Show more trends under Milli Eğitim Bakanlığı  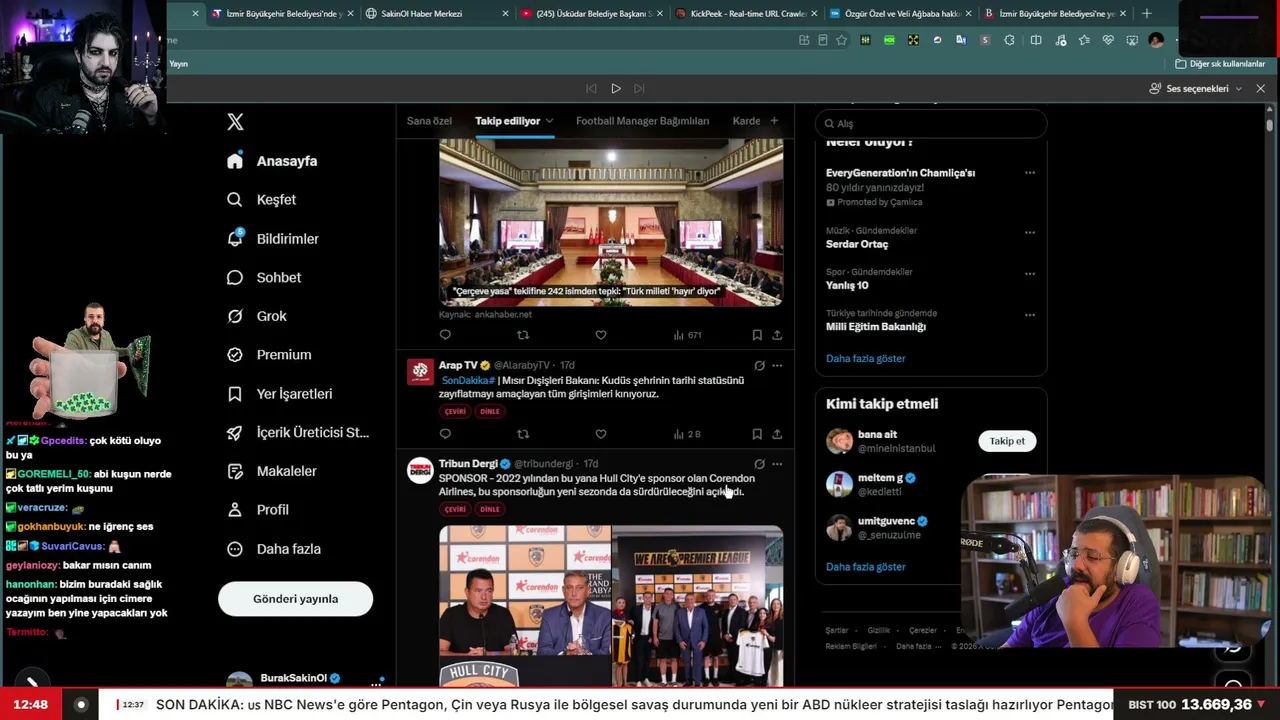click(x=865, y=358)
